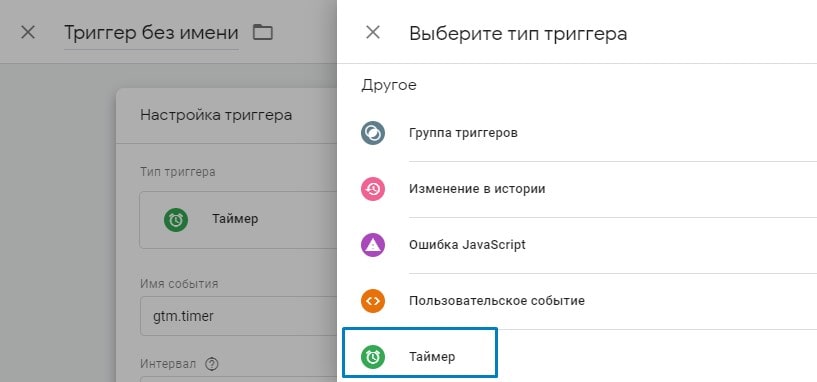Show help for 'Интервал' question mark
817x382 pixels.
212,364
